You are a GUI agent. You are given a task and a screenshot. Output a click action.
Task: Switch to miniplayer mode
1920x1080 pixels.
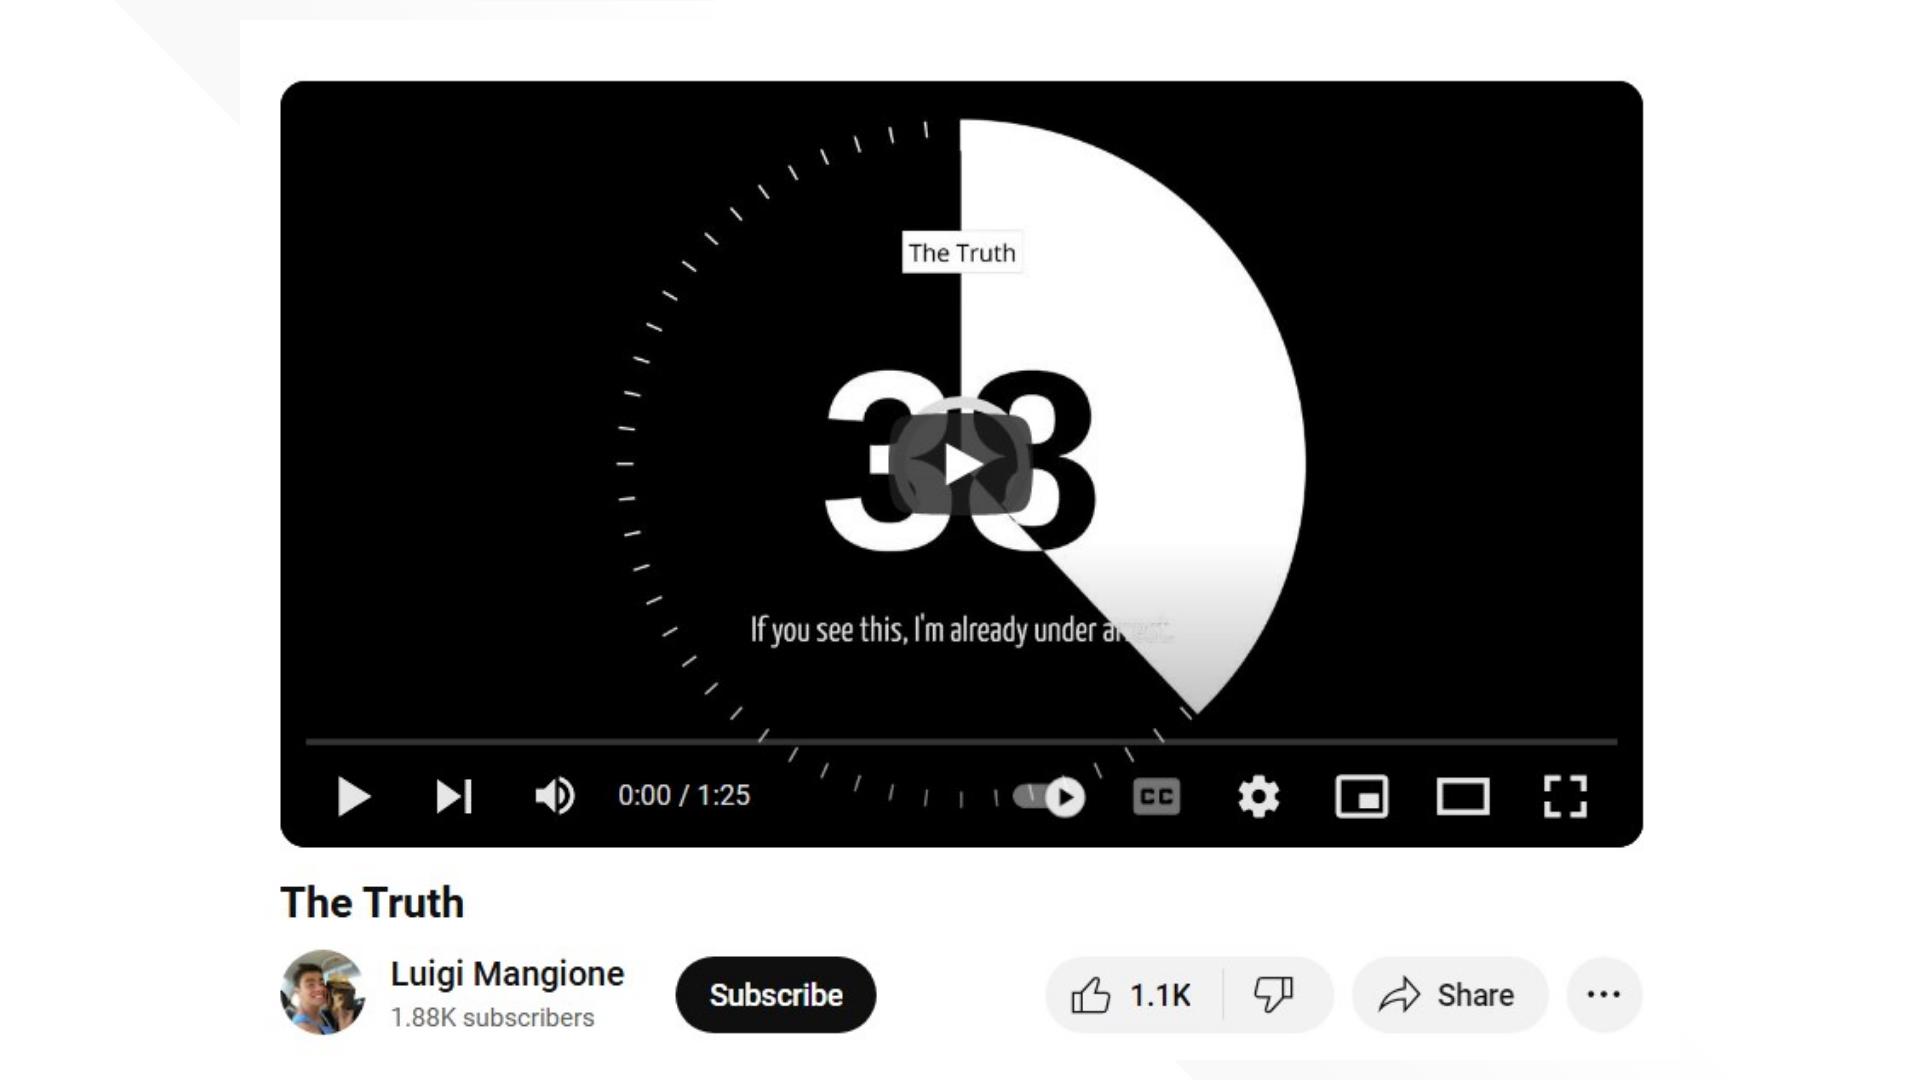[1361, 797]
